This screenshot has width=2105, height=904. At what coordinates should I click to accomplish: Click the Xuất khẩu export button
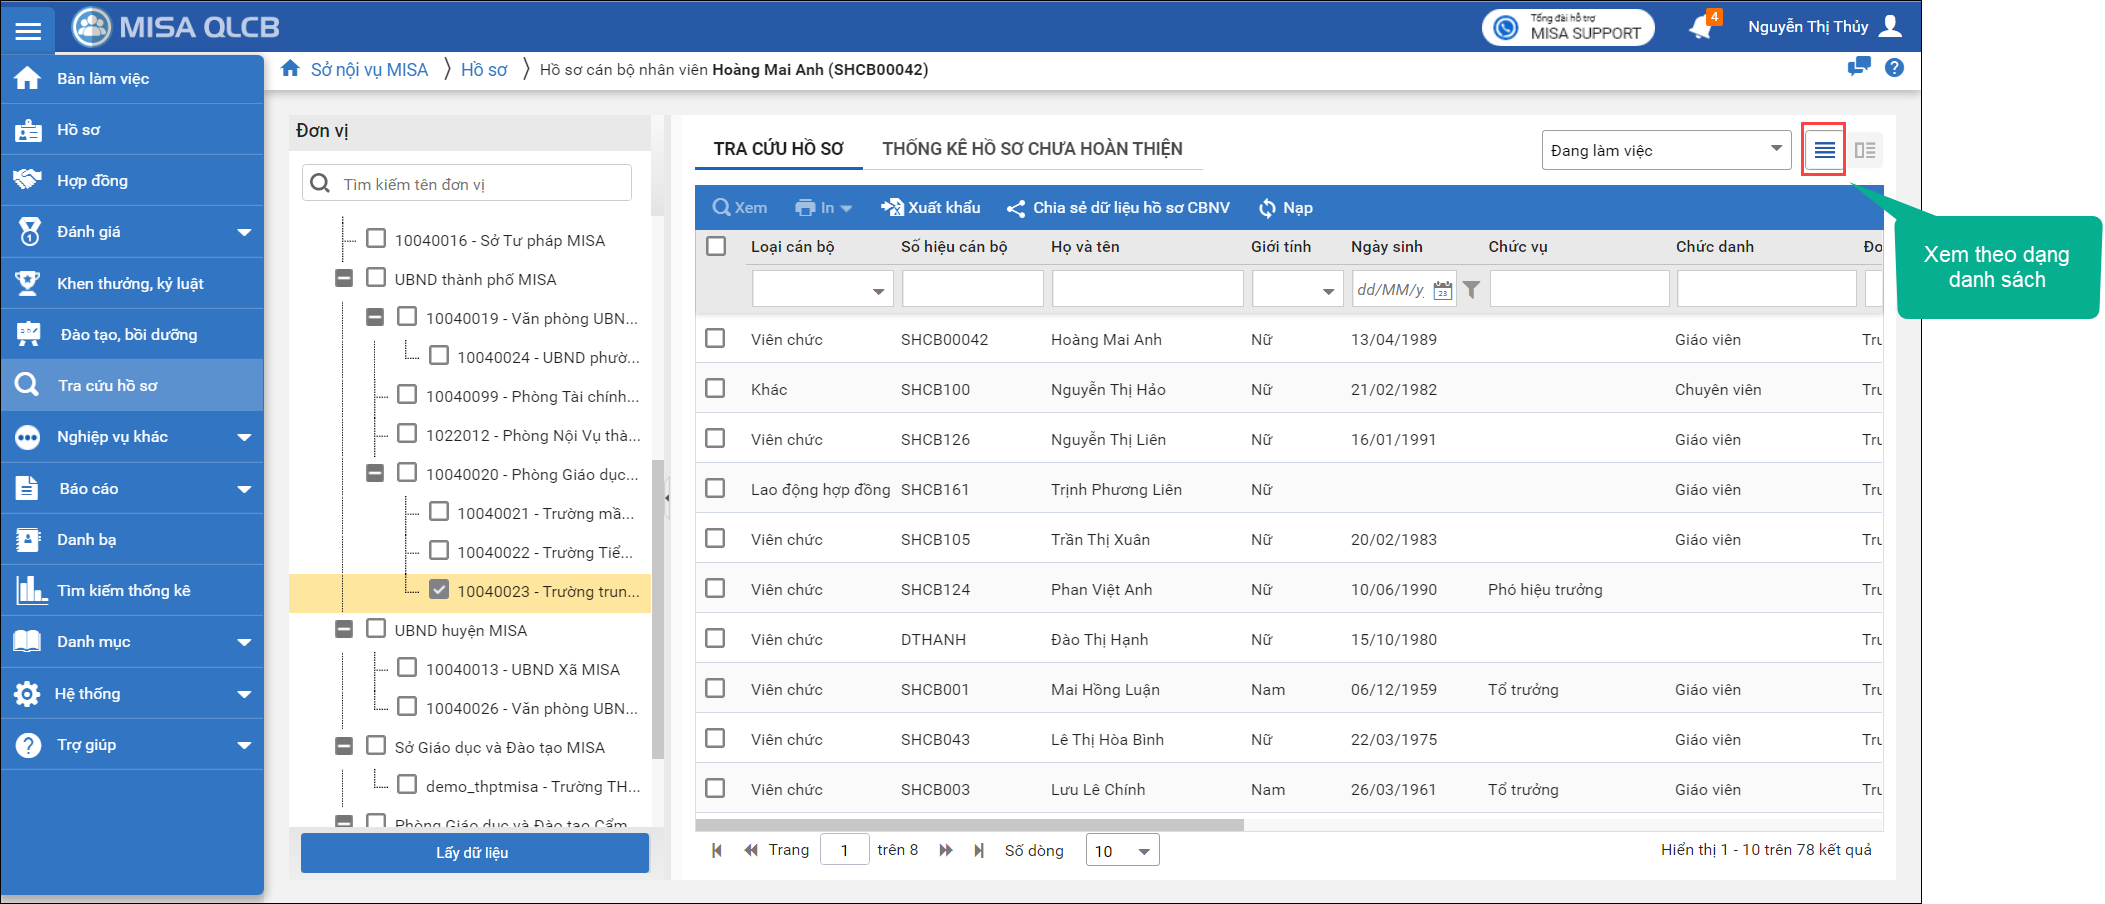coord(931,208)
